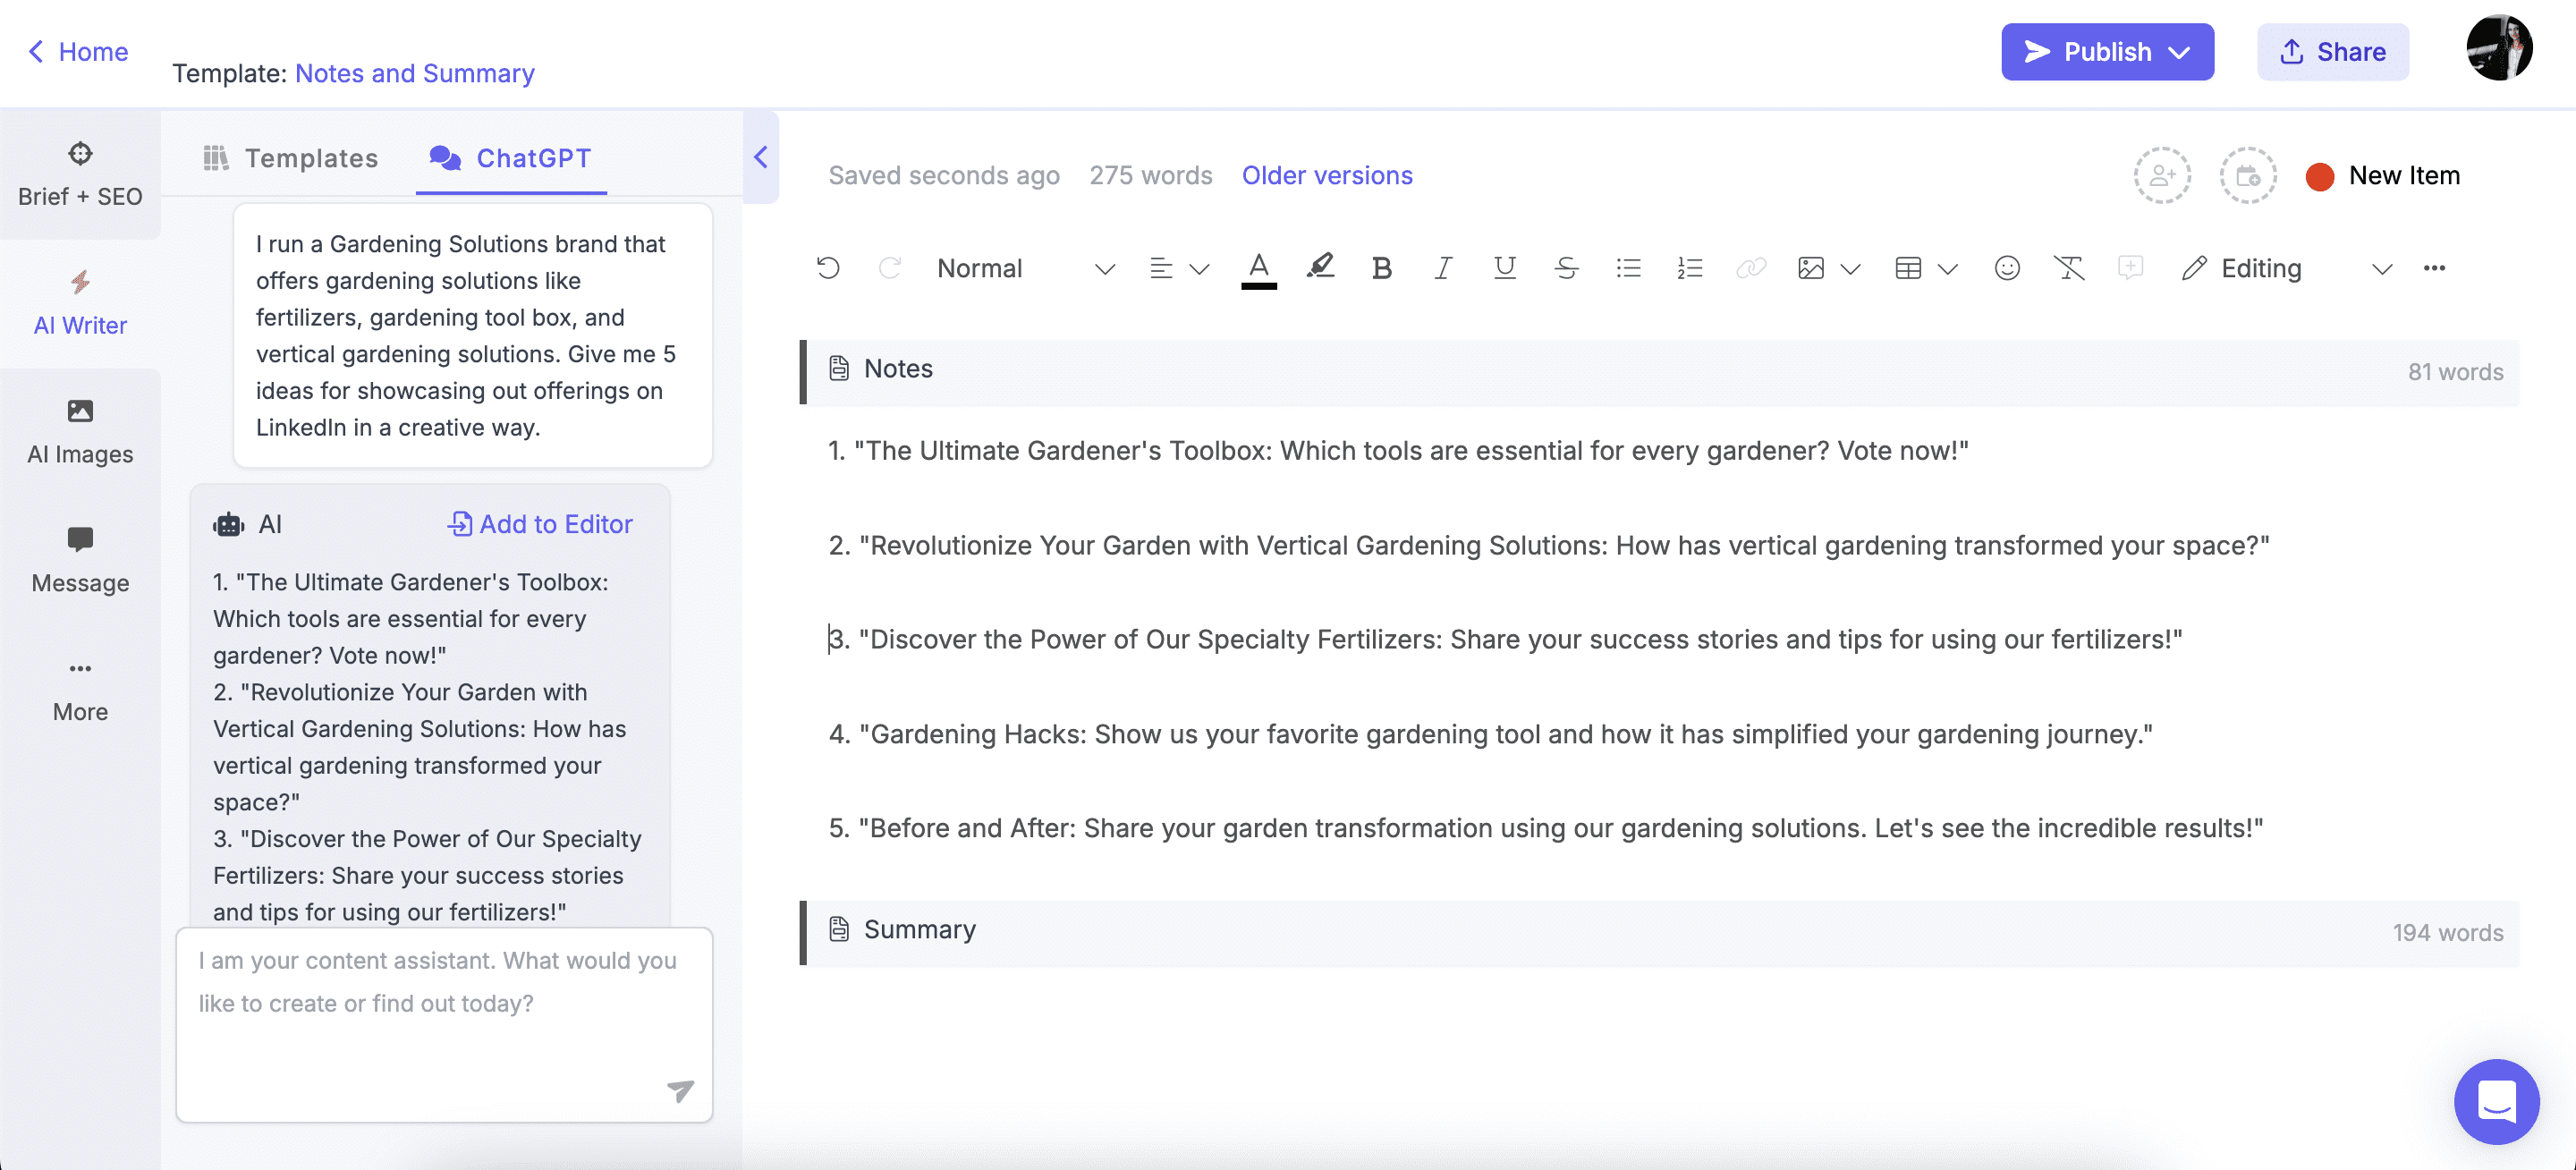Click note 3 about Specialty Fertilizers
Image resolution: width=2576 pixels, height=1170 pixels.
pos(1505,640)
